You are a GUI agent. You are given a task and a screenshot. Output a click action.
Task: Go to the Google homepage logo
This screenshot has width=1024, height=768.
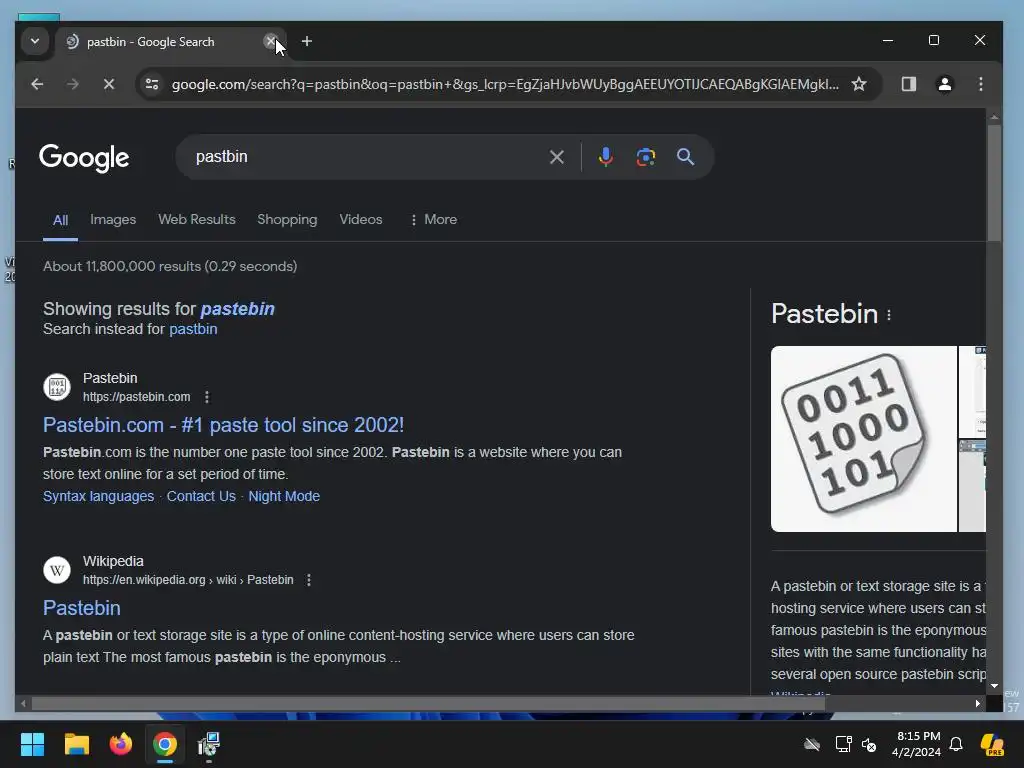click(x=84, y=157)
